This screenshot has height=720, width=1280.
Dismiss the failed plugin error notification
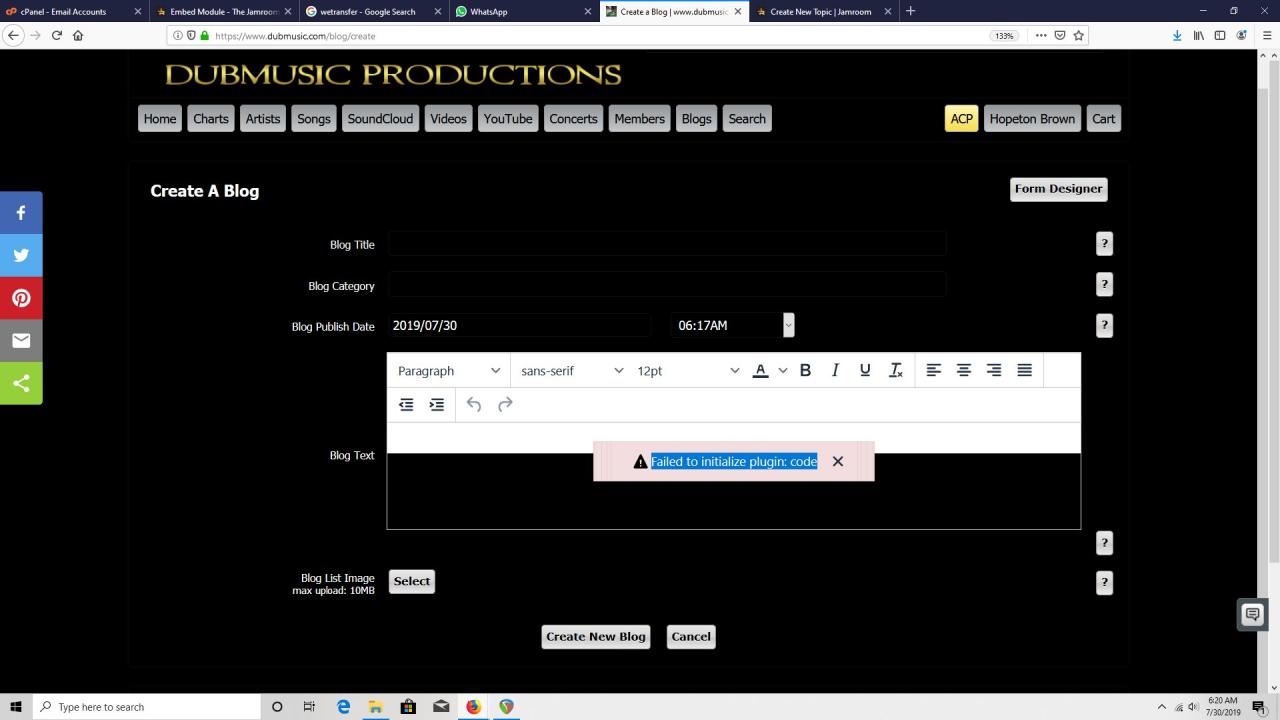click(838, 461)
